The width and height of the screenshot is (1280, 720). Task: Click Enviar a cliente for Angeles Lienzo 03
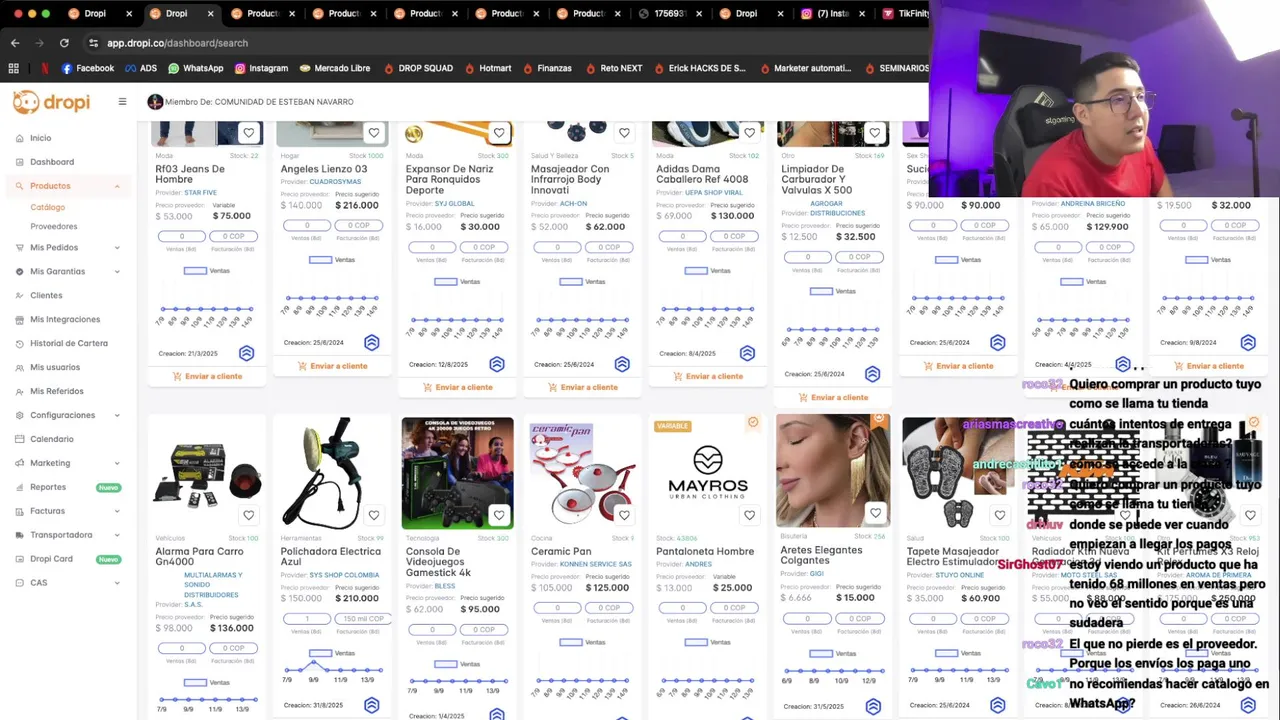[332, 366]
